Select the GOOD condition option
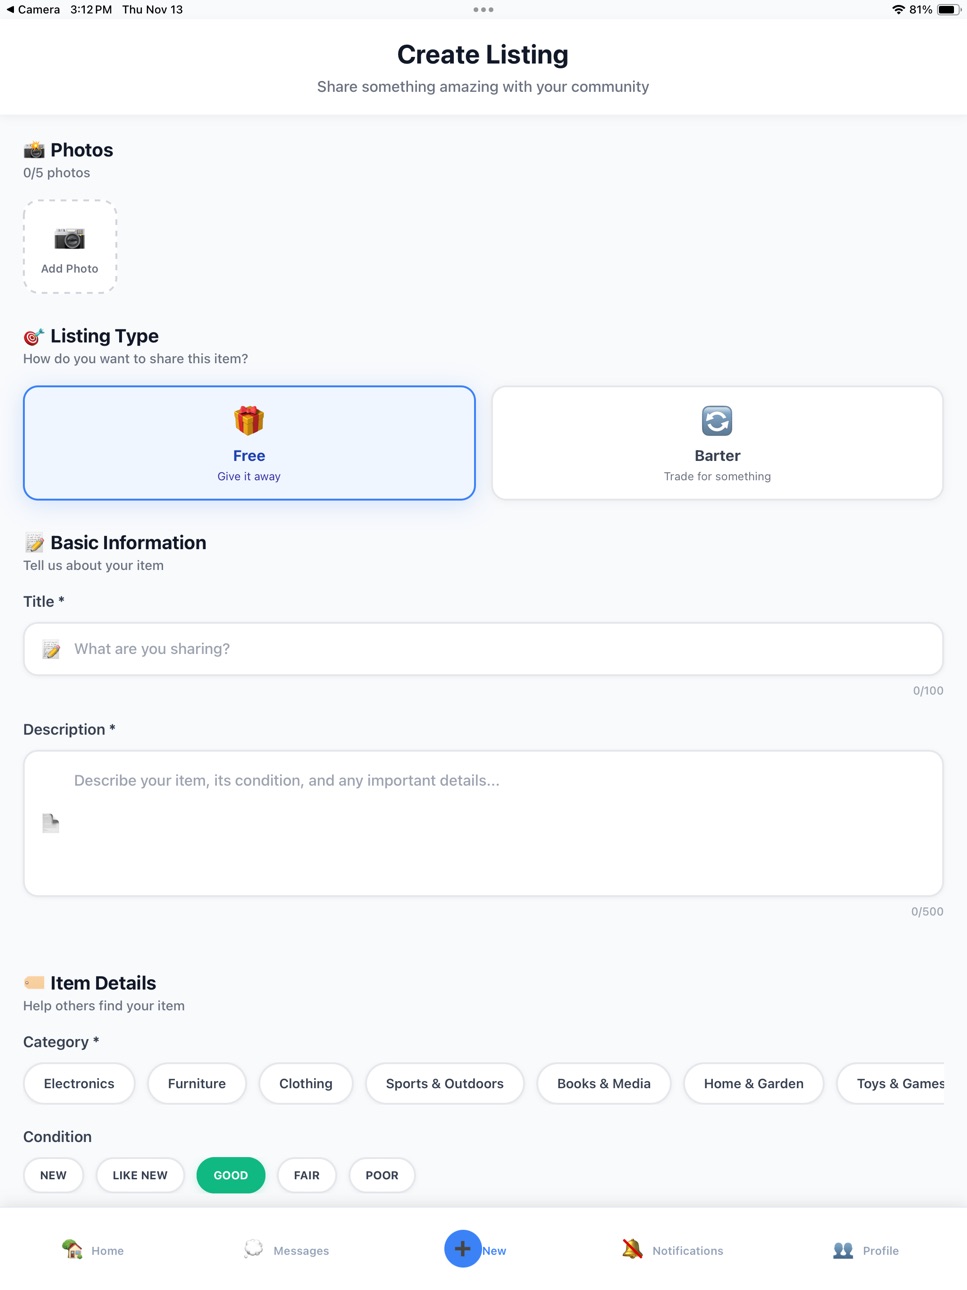 point(231,1175)
